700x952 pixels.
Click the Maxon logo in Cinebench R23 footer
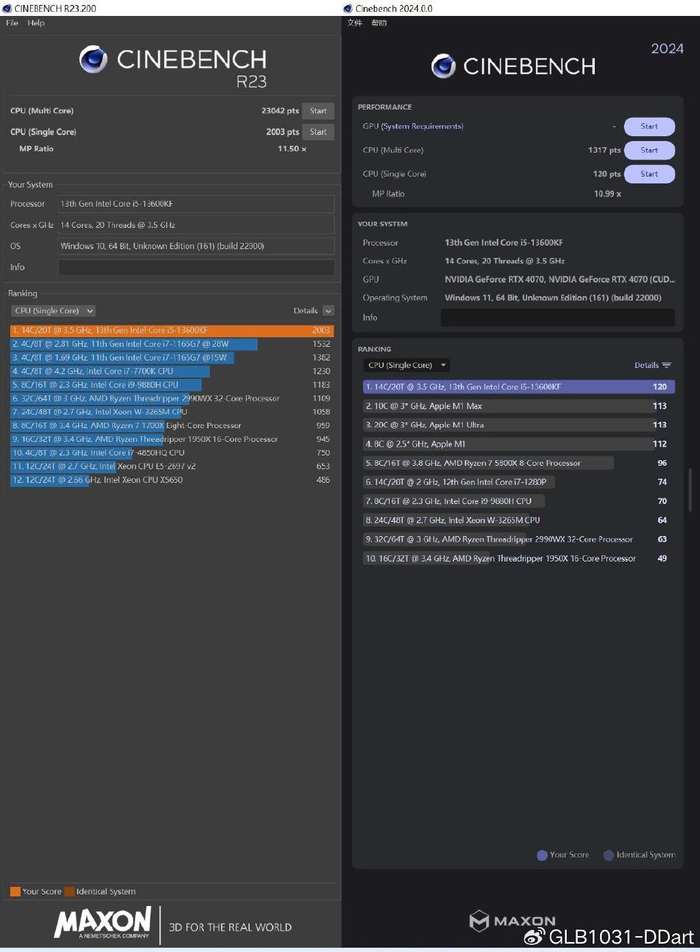click(x=104, y=922)
